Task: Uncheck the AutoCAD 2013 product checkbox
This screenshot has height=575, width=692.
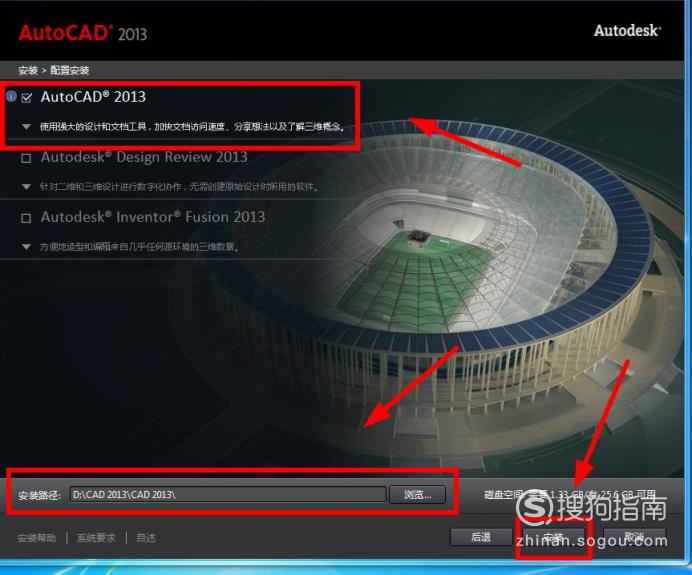Action: (26, 98)
